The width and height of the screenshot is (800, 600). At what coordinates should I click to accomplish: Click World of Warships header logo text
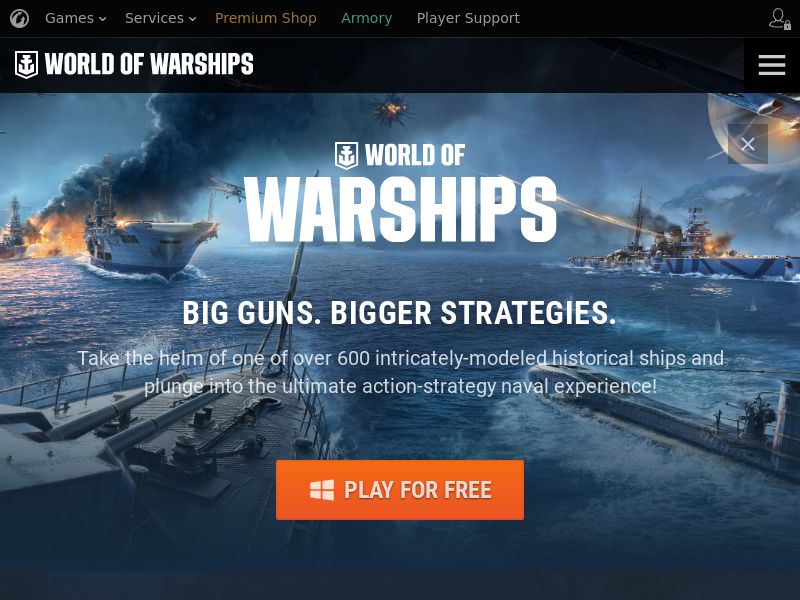[149, 64]
